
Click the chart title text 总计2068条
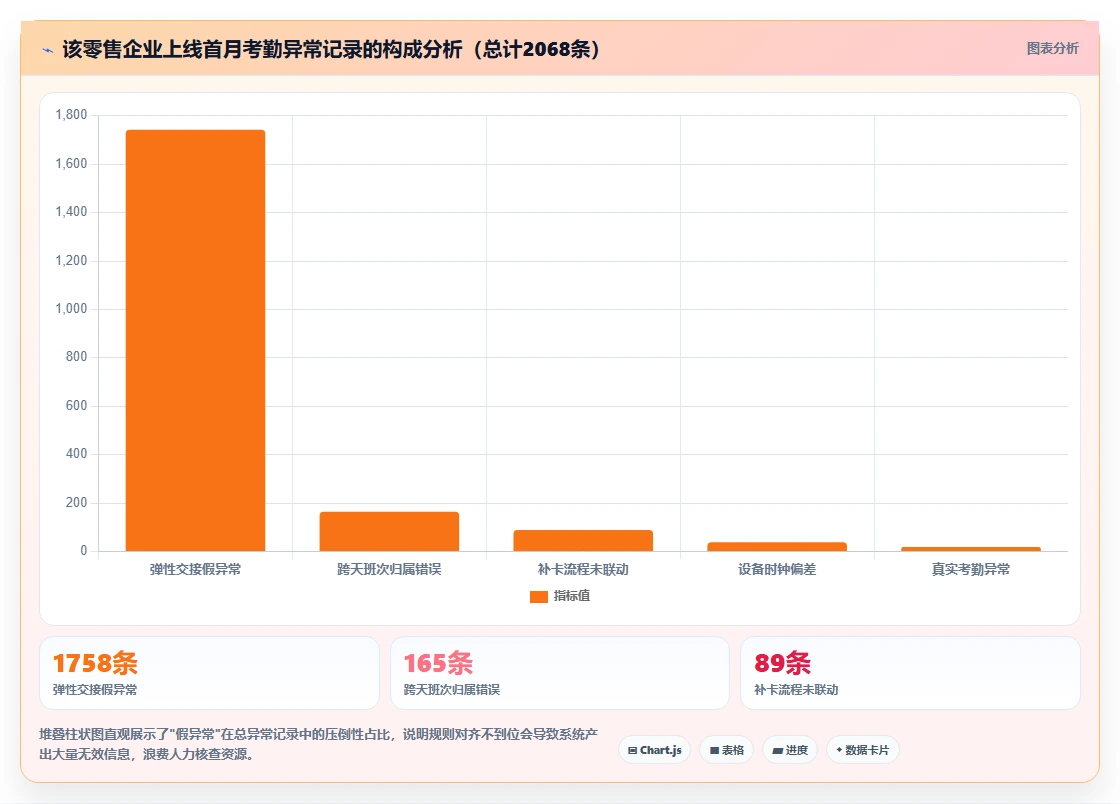(536, 49)
